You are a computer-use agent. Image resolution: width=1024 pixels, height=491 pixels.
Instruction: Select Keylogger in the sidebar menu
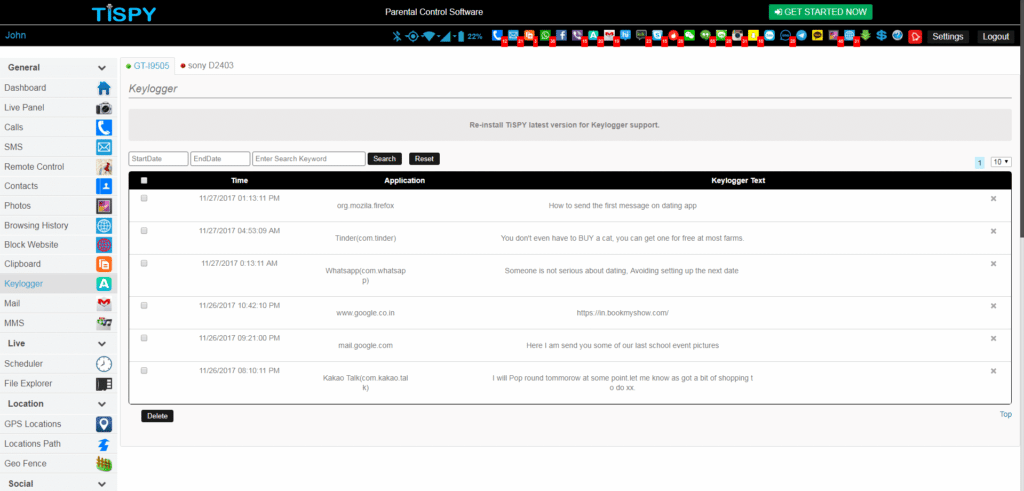click(58, 284)
